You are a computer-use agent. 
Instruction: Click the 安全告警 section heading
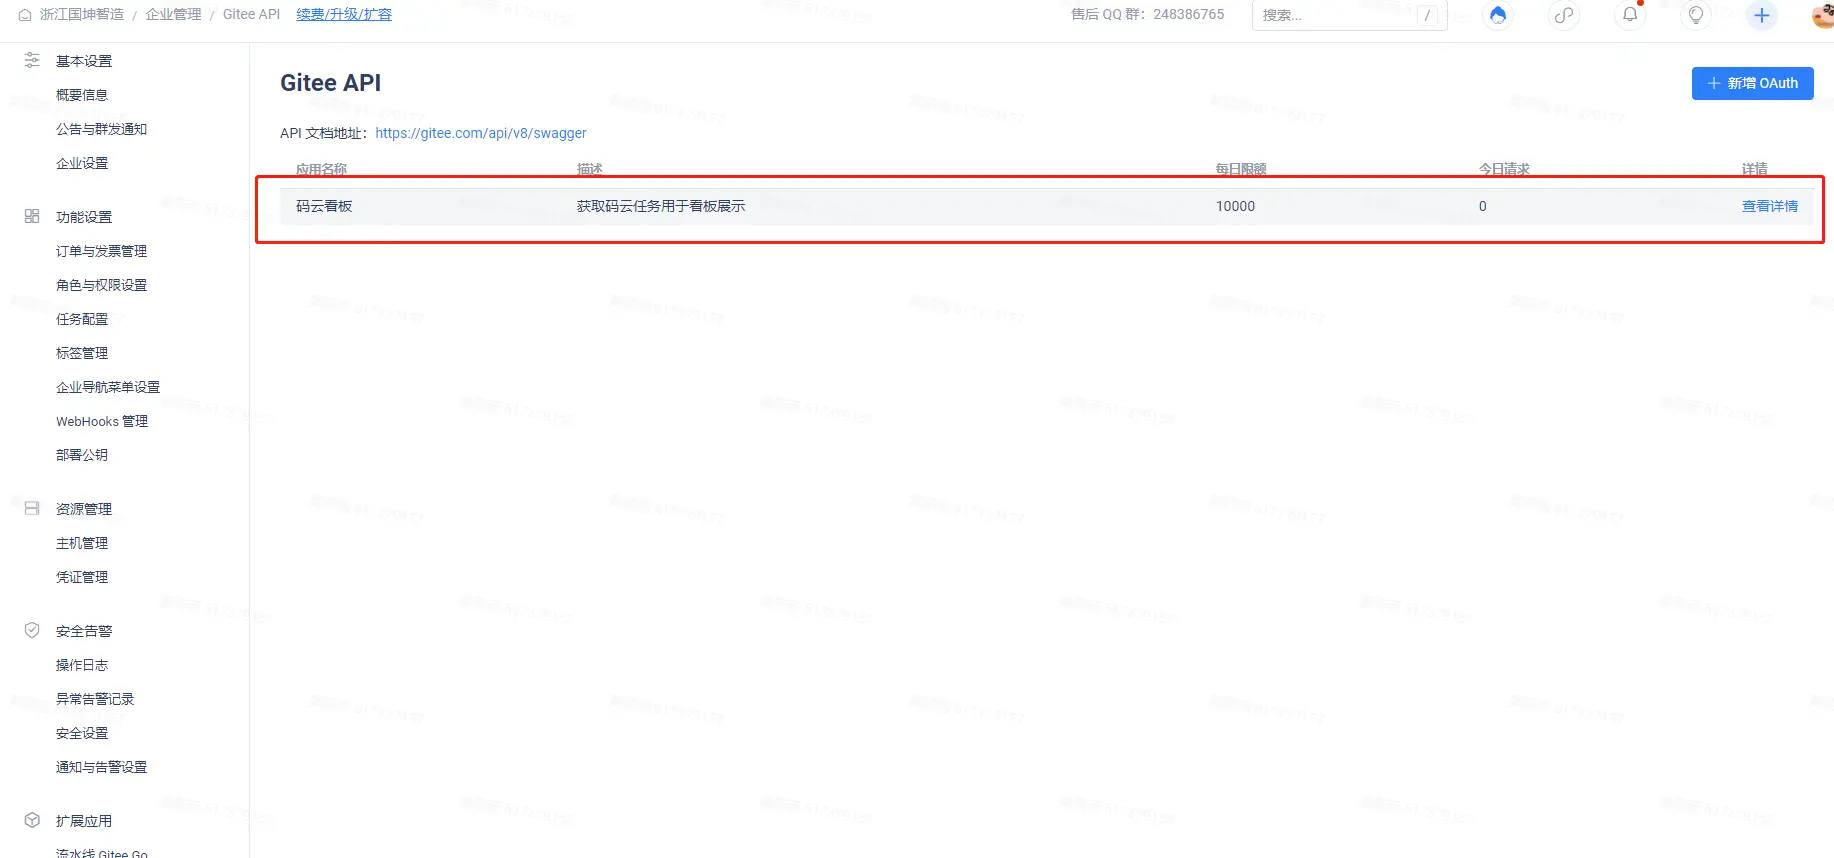[x=84, y=631]
